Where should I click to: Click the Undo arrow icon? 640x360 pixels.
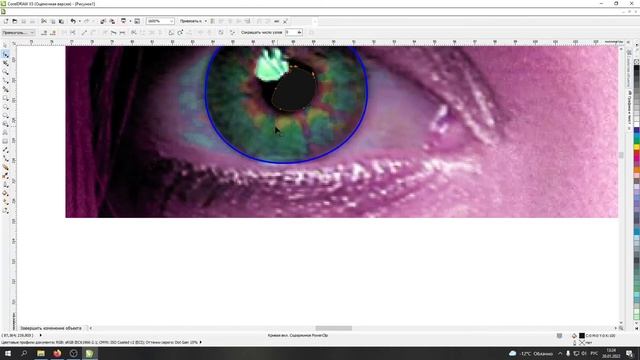pyautogui.click(x=73, y=21)
